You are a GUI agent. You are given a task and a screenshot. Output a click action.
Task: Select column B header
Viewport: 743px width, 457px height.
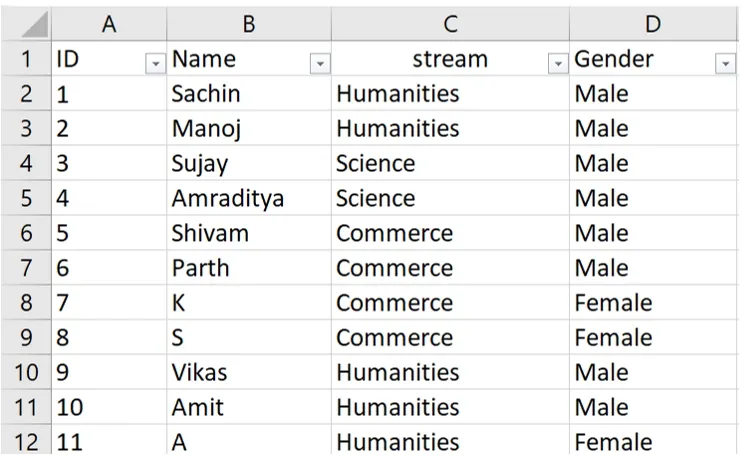249,24
